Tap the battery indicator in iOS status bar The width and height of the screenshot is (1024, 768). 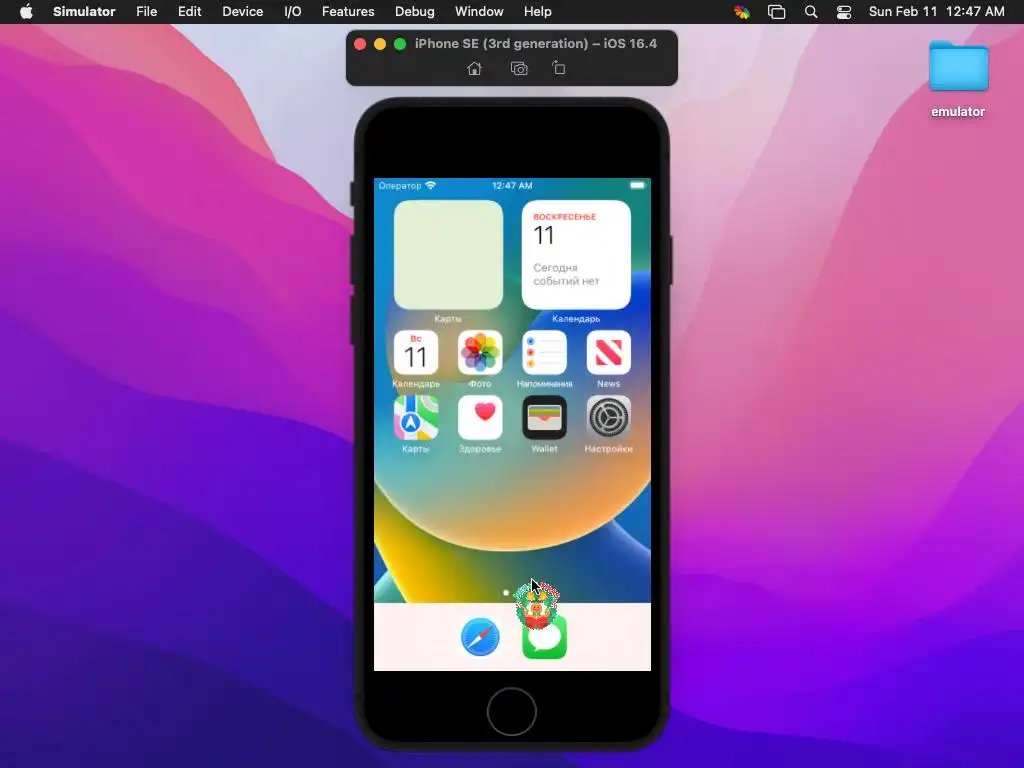[638, 185]
